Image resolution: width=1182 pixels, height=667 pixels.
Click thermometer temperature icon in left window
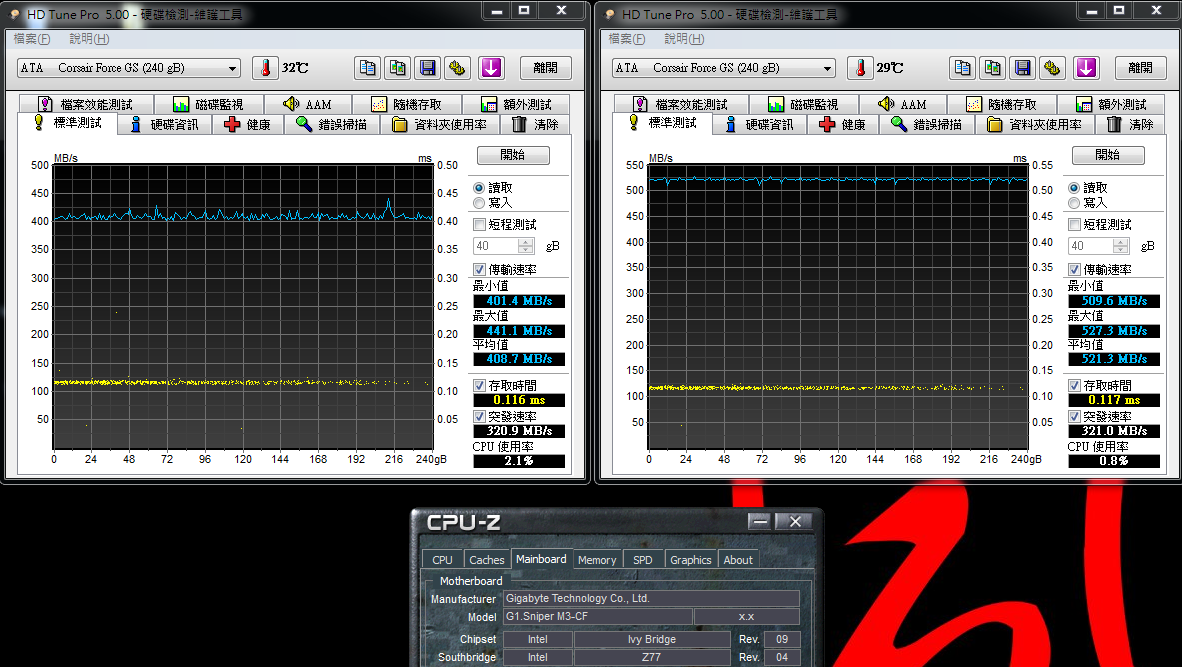[265, 68]
